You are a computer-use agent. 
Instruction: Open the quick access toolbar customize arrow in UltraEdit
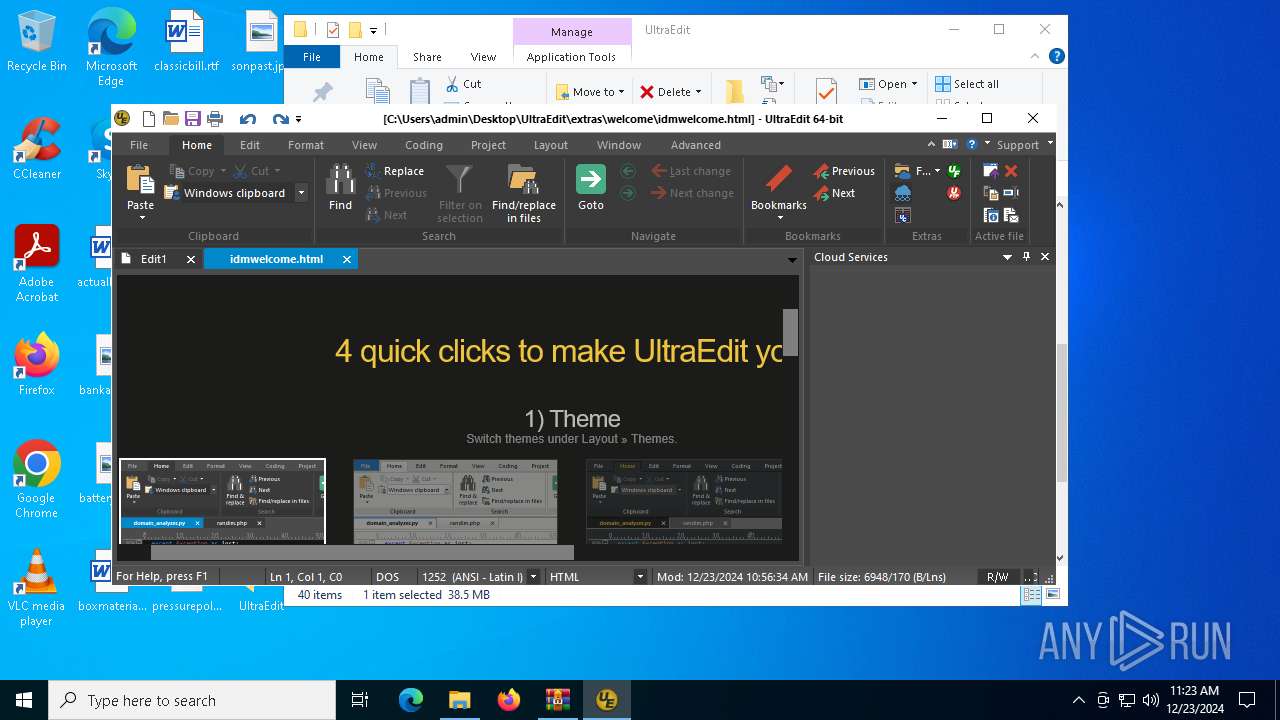coord(298,119)
